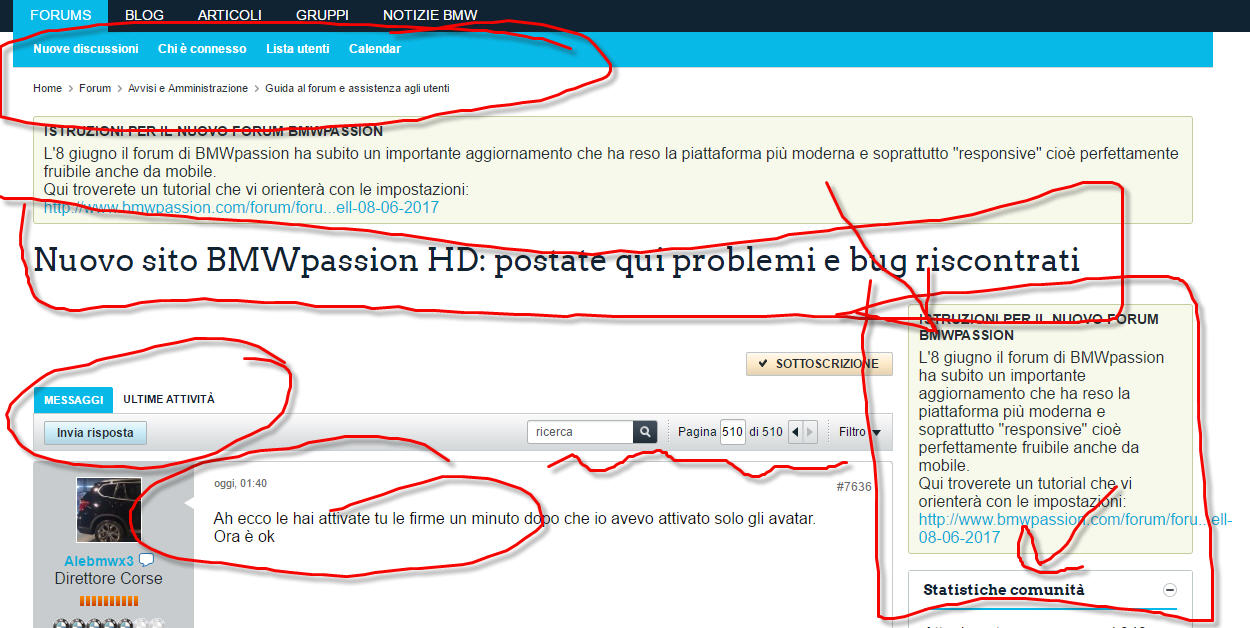Go to the Articoli section
Viewport: 1250px width, 628px height.
[x=229, y=15]
